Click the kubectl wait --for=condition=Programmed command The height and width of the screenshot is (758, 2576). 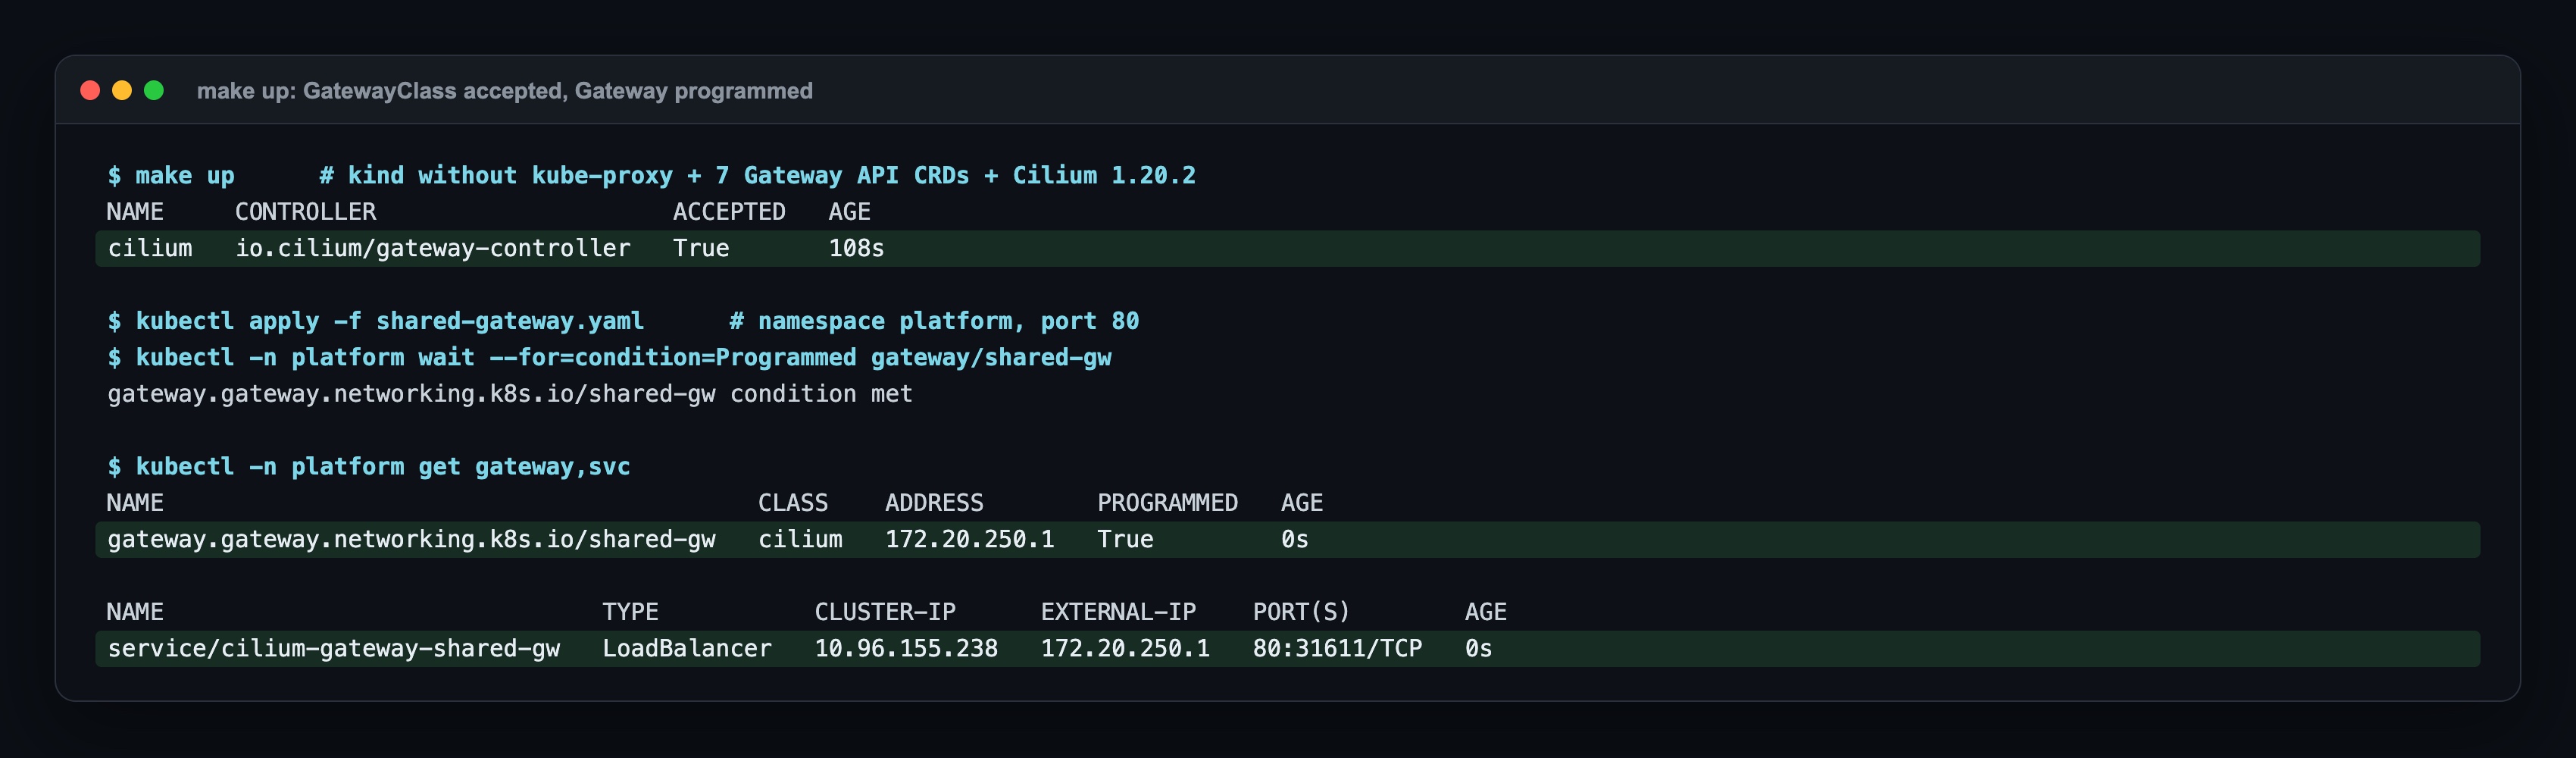(x=609, y=358)
